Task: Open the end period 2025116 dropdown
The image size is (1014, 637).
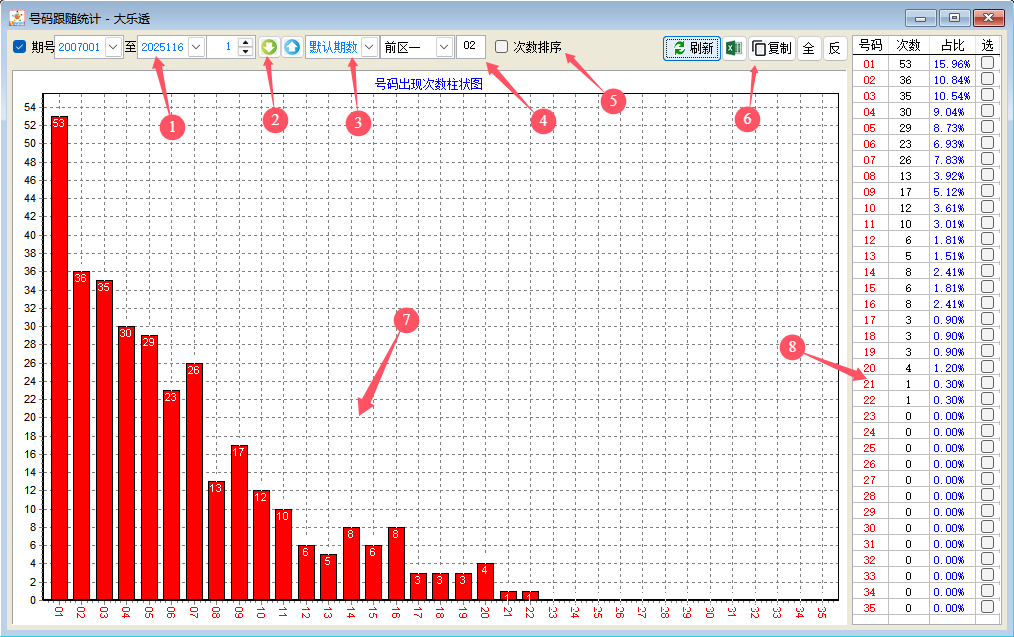Action: 195,47
